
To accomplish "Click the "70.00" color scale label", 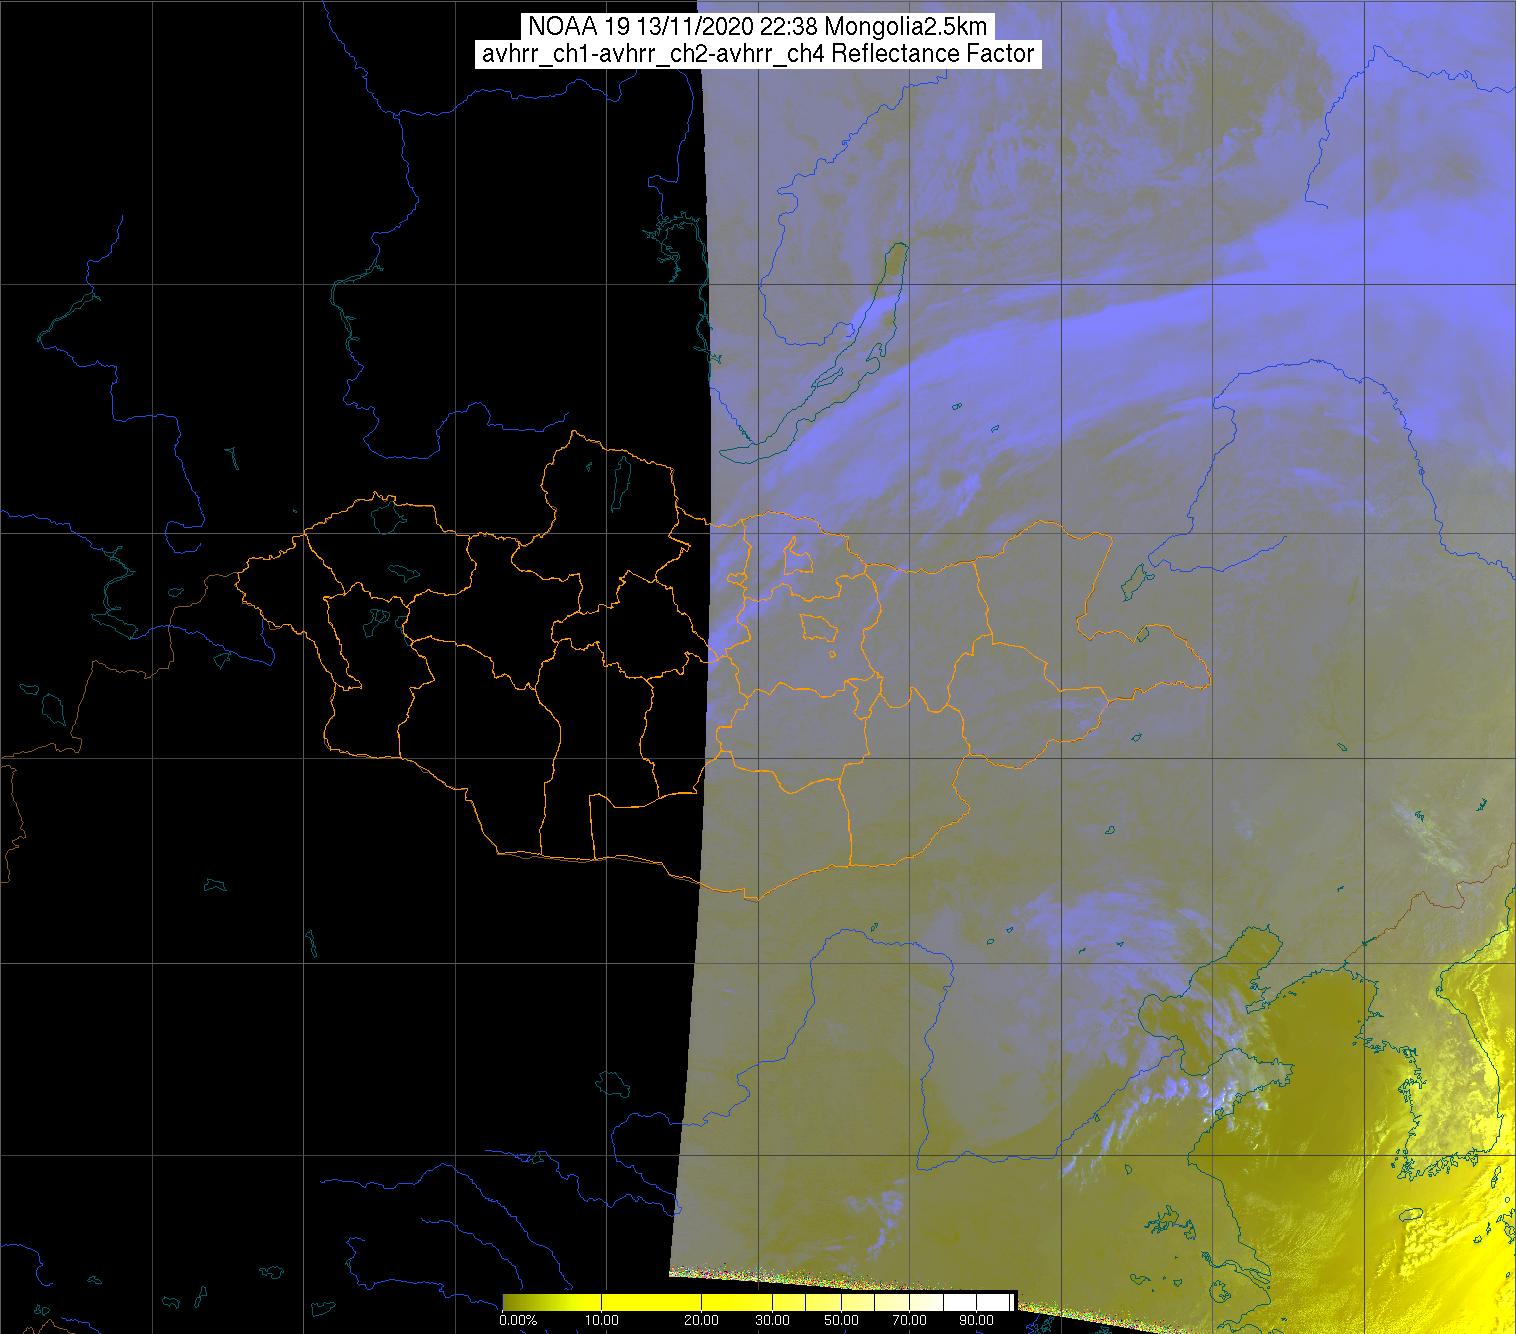I will [909, 1320].
